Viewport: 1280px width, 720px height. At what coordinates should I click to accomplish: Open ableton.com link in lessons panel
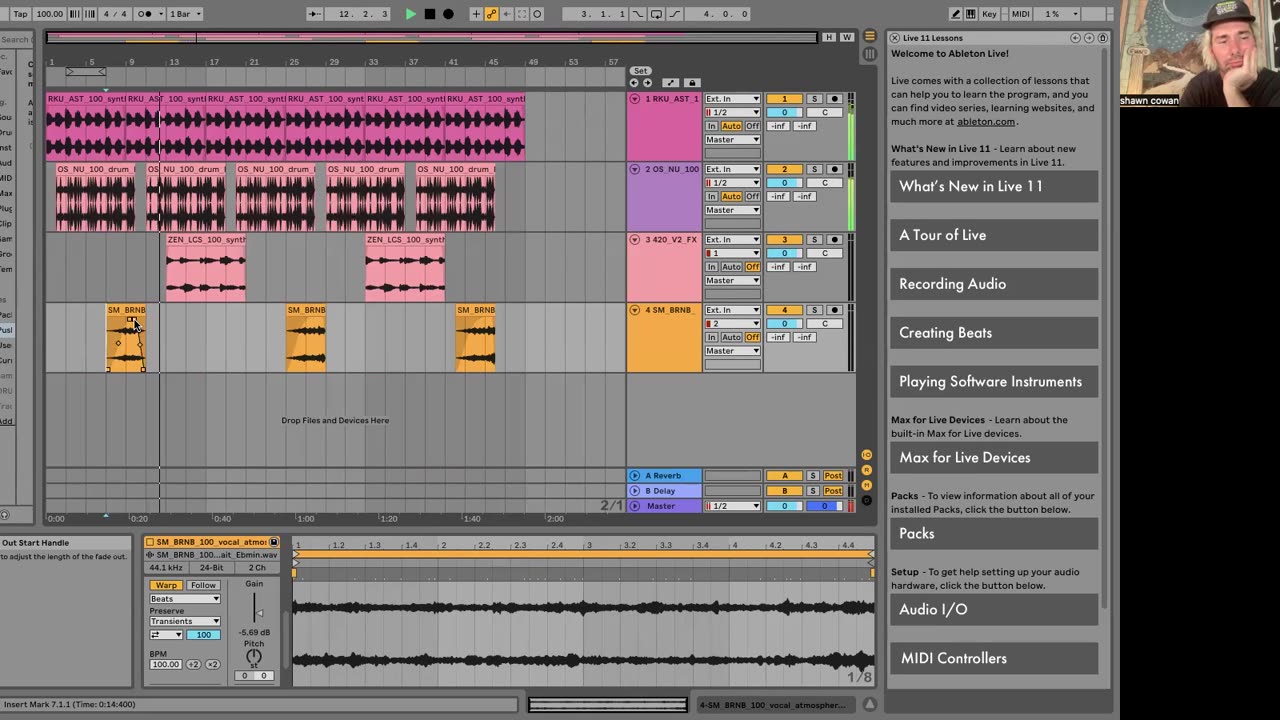pyautogui.click(x=985, y=122)
